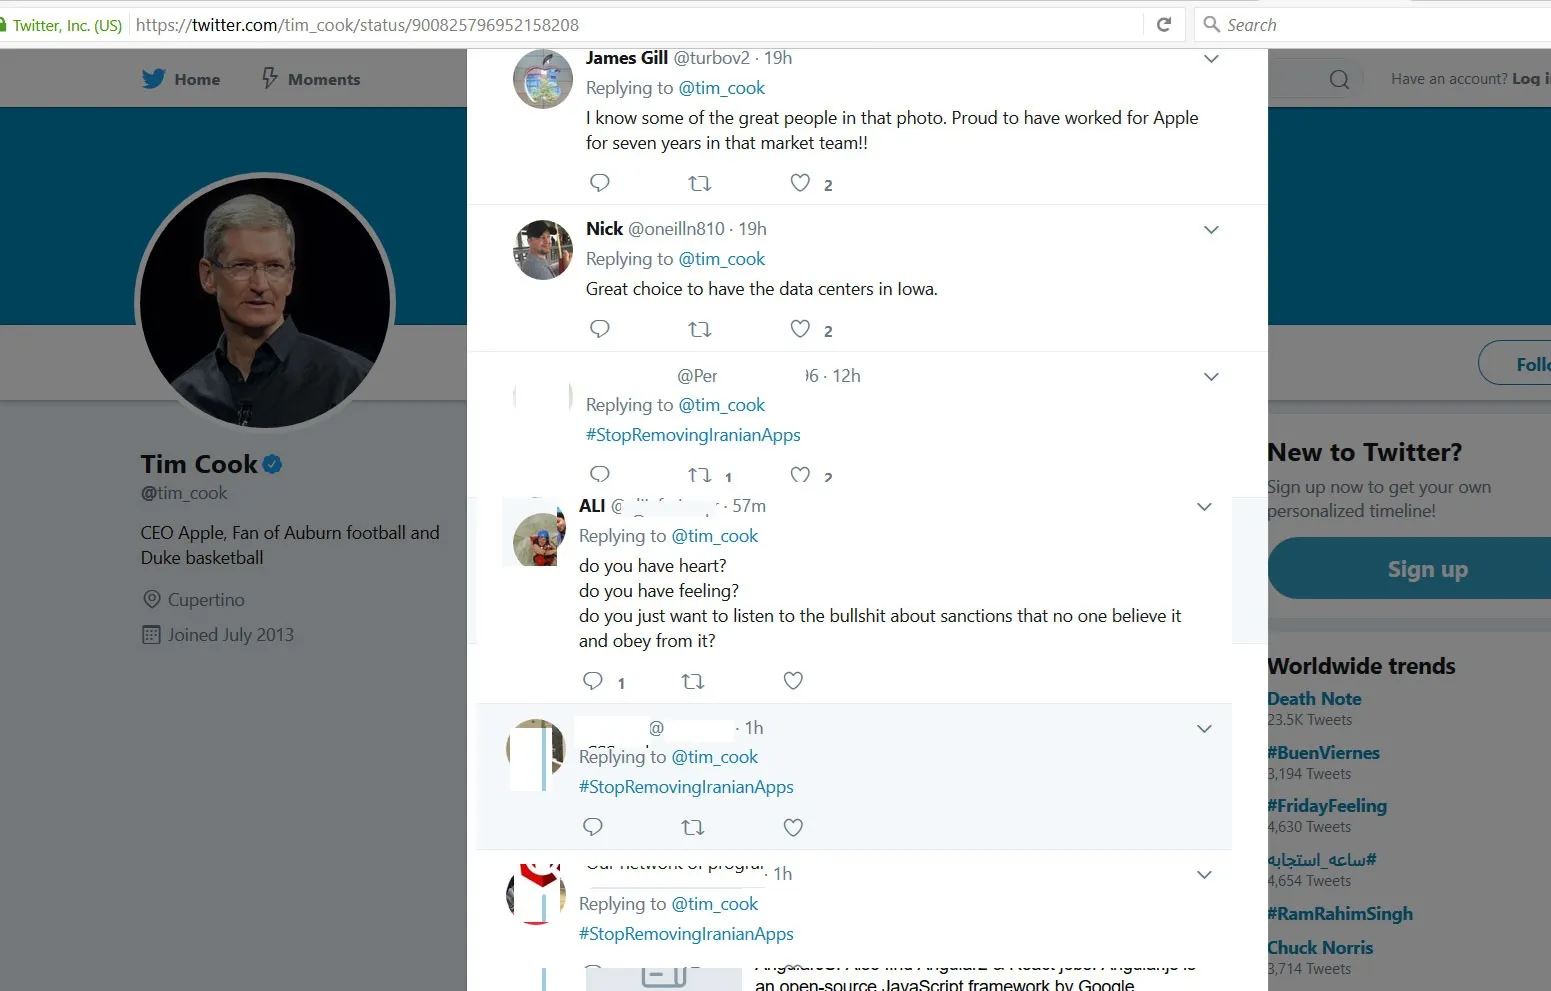Like ALI's reply about sanctions

pos(793,681)
